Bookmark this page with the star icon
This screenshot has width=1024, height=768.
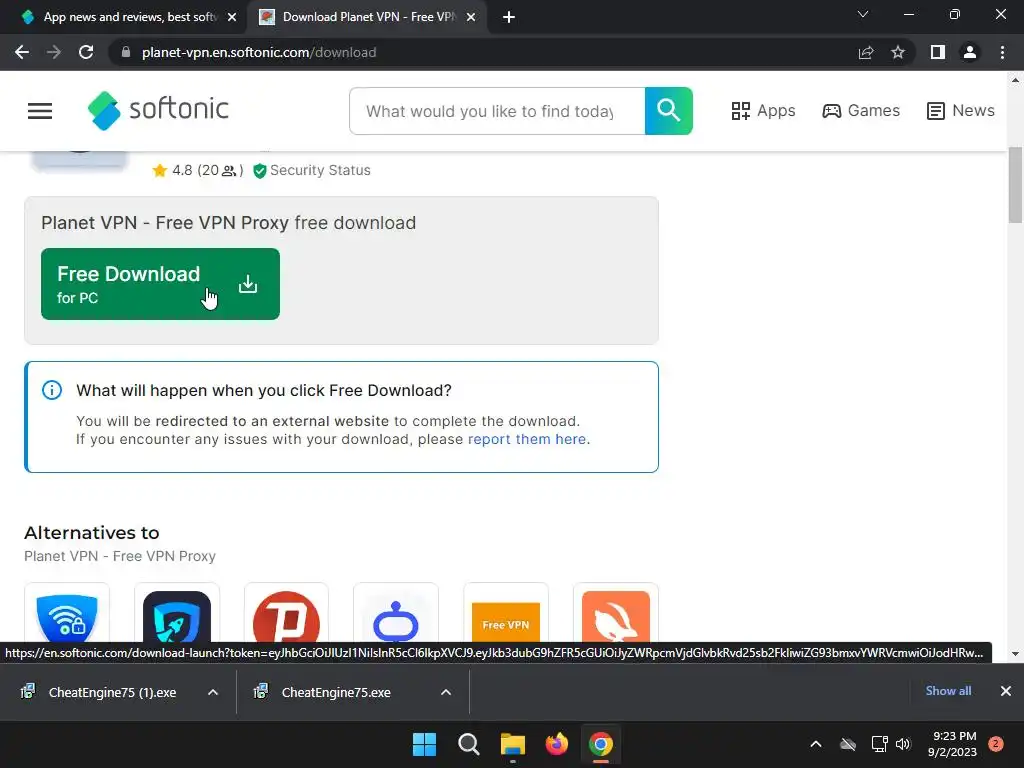point(898,52)
